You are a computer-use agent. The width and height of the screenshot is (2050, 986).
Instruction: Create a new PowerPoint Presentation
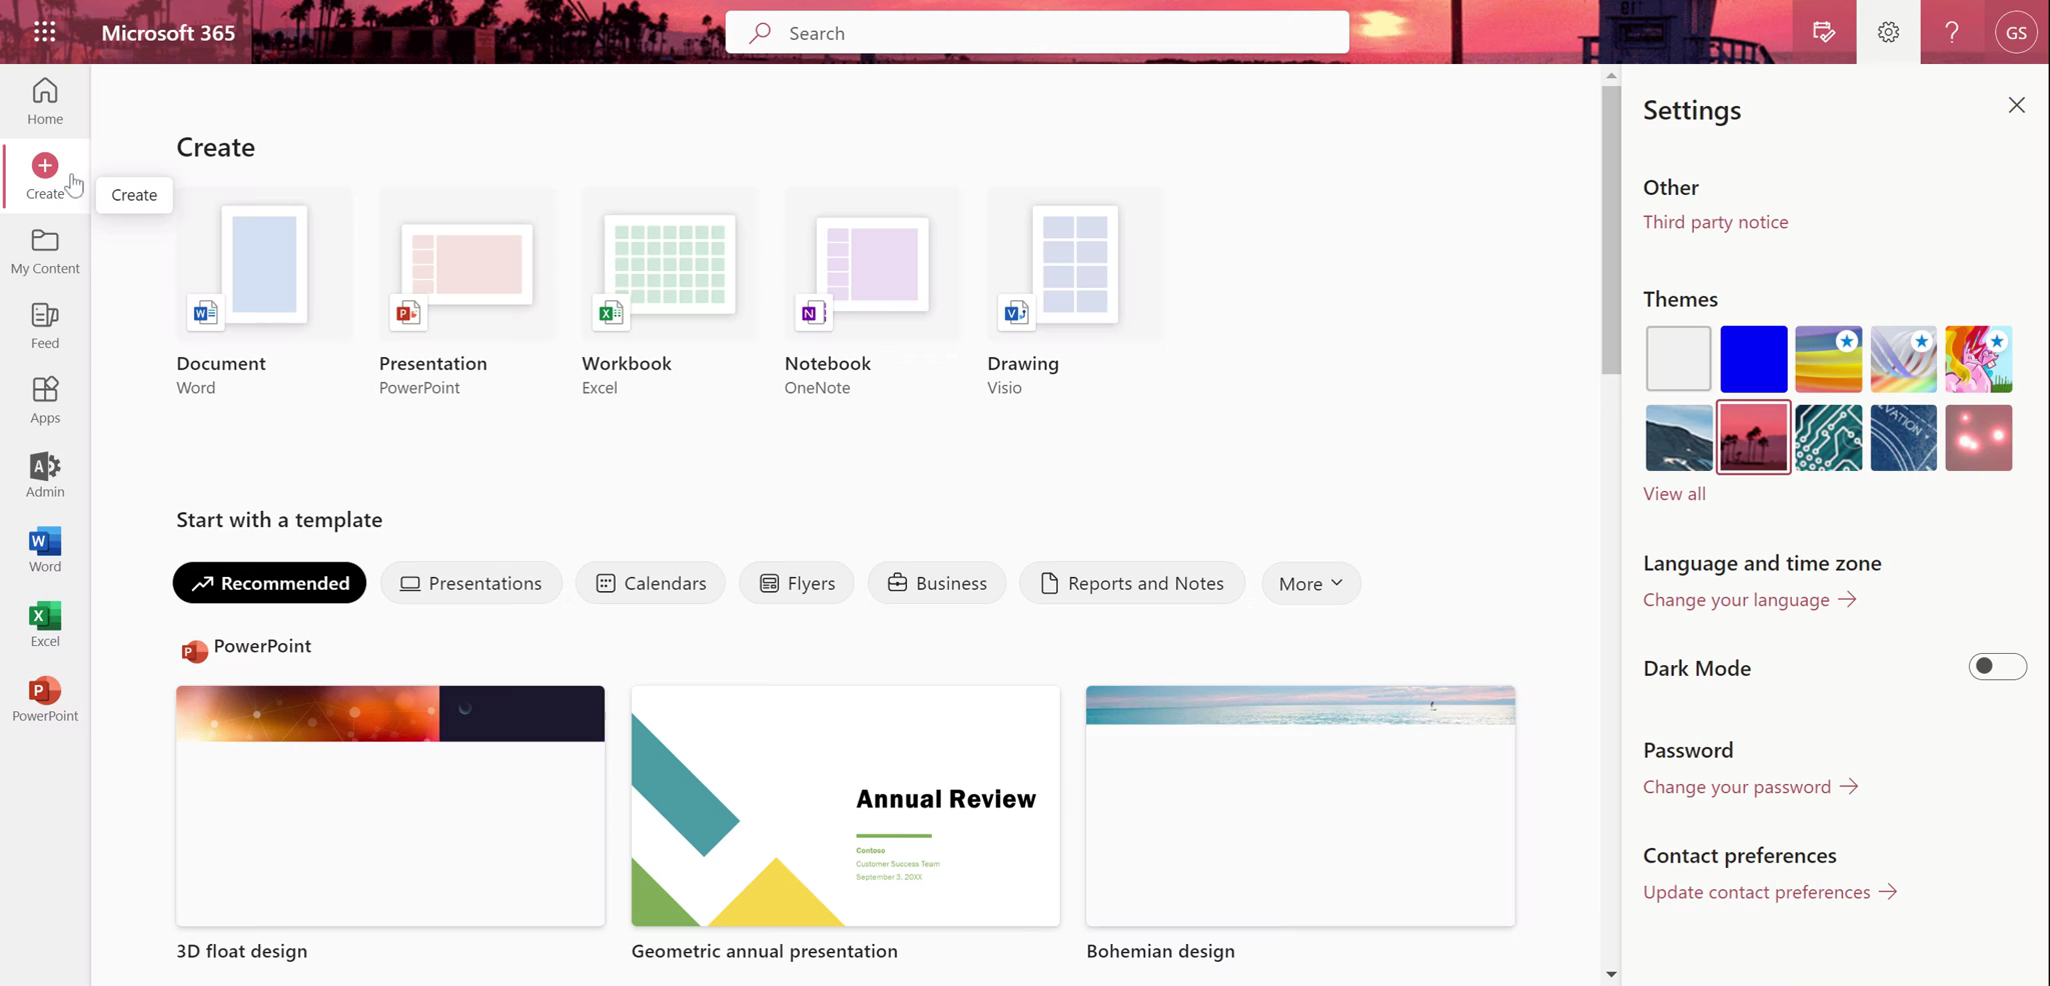click(x=467, y=292)
